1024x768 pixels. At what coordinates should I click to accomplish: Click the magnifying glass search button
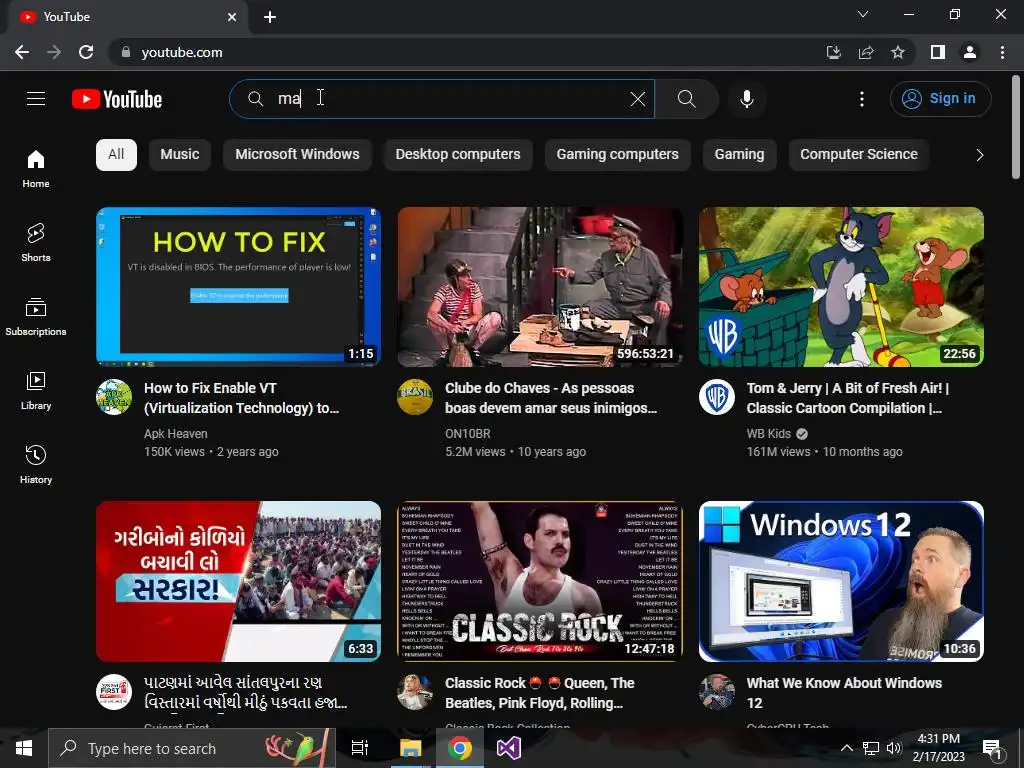click(686, 99)
